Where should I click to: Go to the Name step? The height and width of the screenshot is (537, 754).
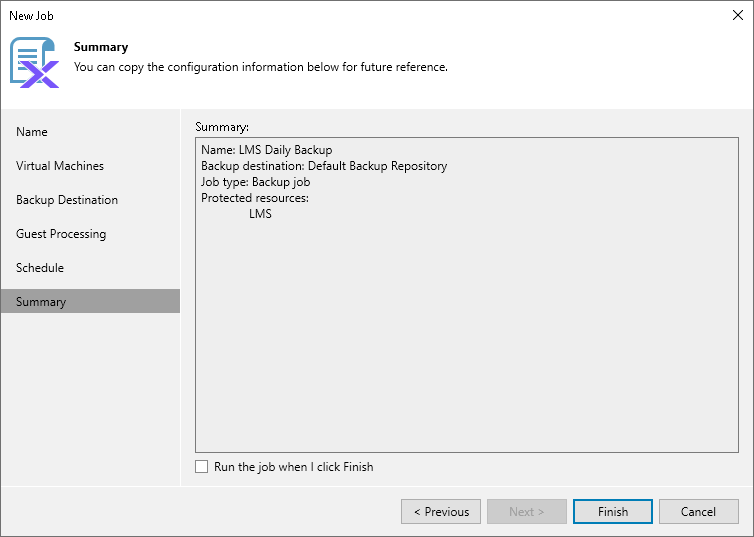32,132
